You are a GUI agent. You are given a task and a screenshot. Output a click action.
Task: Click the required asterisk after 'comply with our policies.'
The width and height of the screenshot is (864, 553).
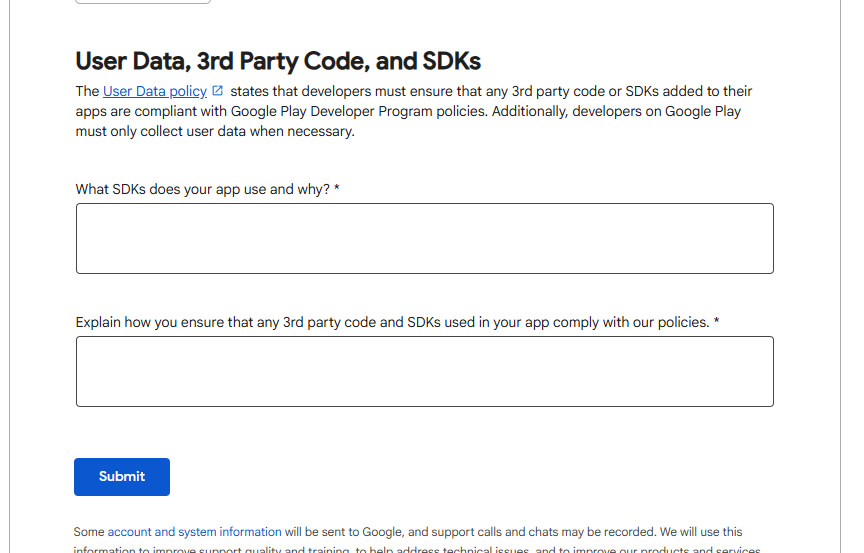tap(716, 322)
